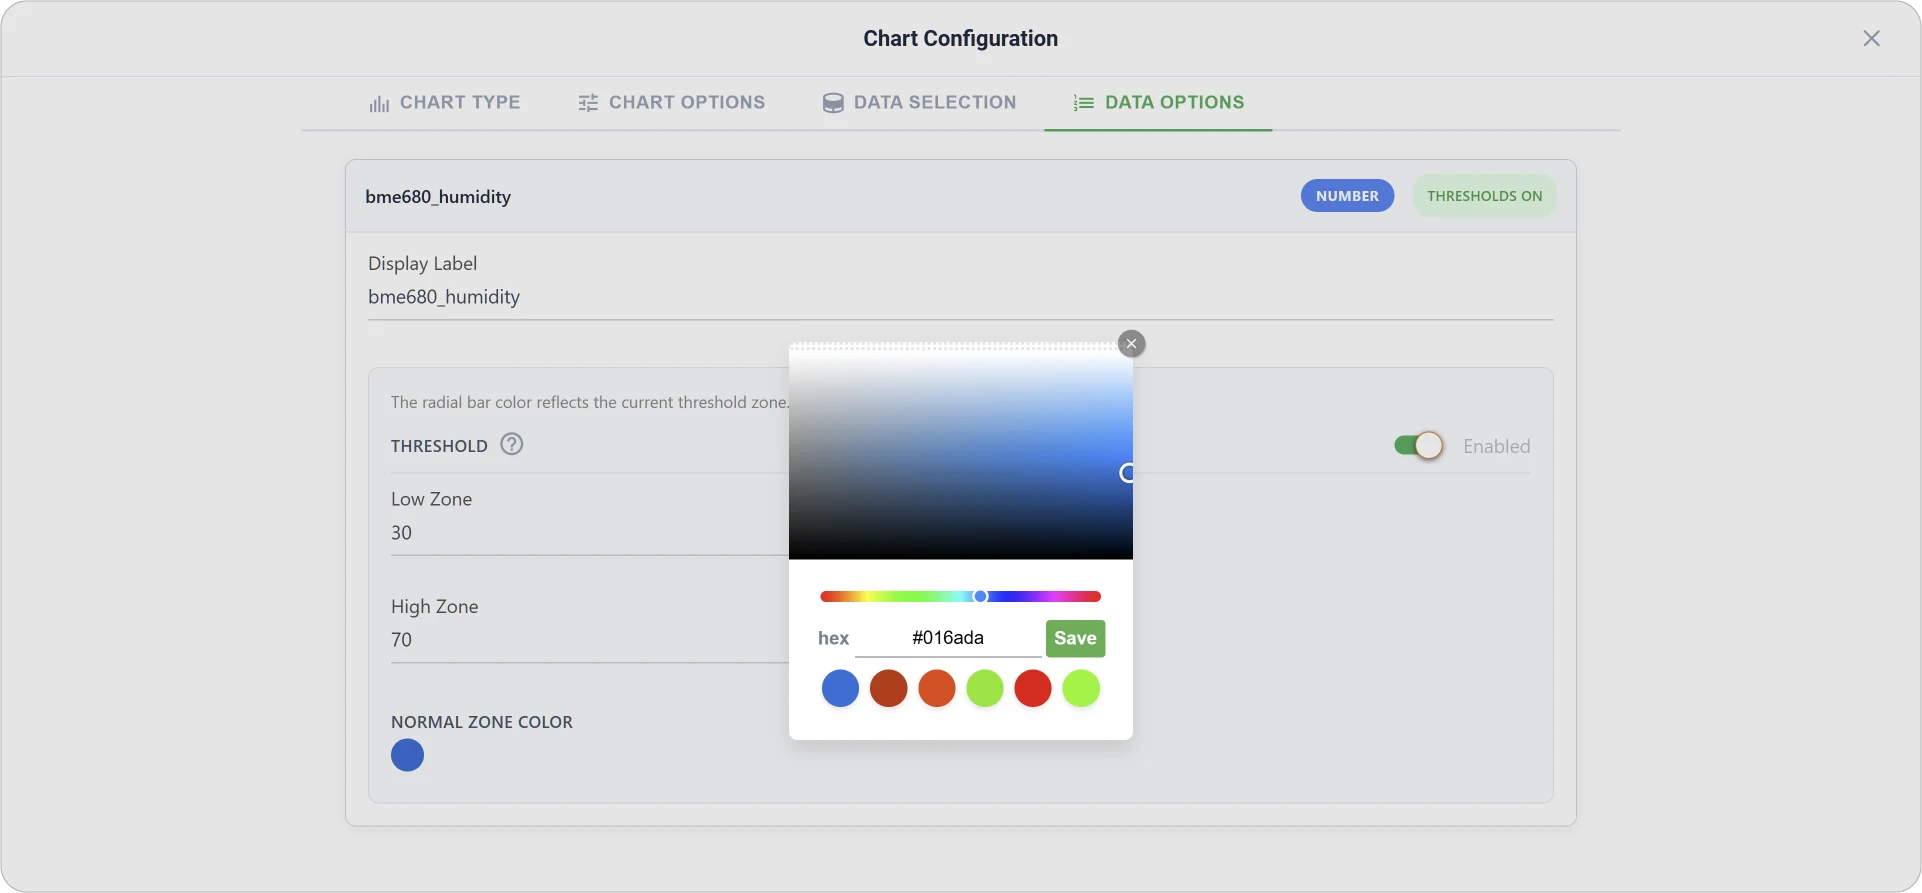Pick the blue preset color swatch
Screen dimensions: 1922x893
(840, 689)
